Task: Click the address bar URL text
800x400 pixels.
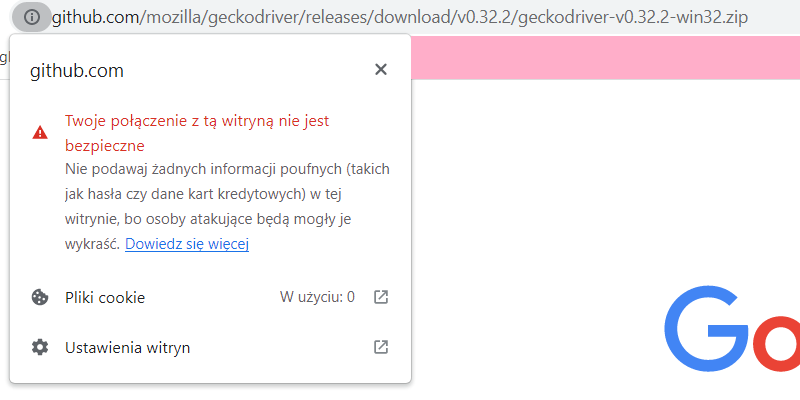Action: point(401,18)
